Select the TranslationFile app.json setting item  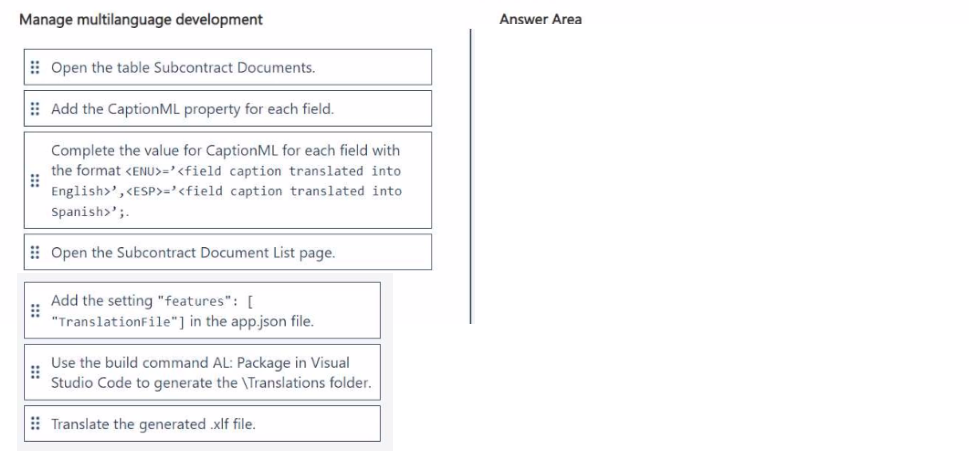pos(202,310)
